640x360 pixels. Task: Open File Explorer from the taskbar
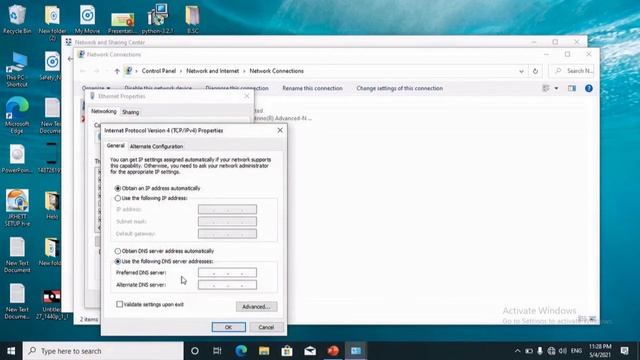click(264, 351)
